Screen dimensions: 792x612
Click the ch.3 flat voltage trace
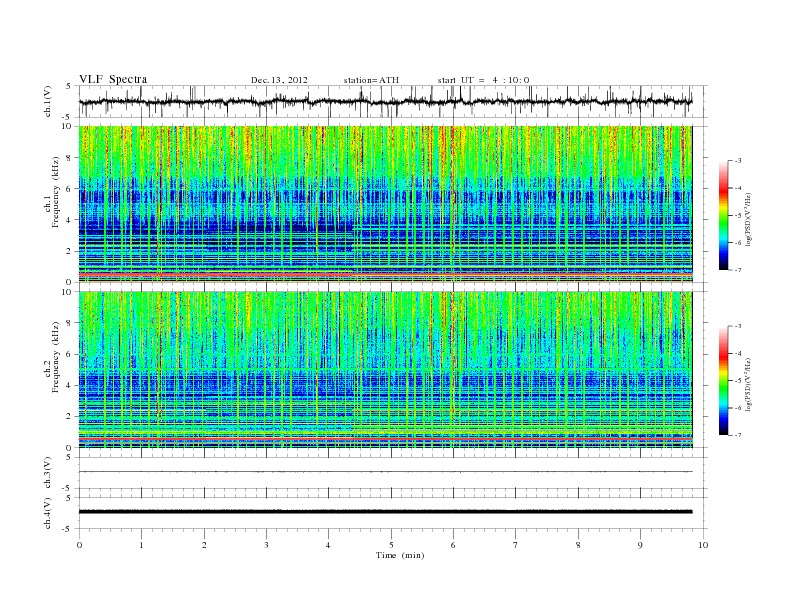[x=385, y=472]
